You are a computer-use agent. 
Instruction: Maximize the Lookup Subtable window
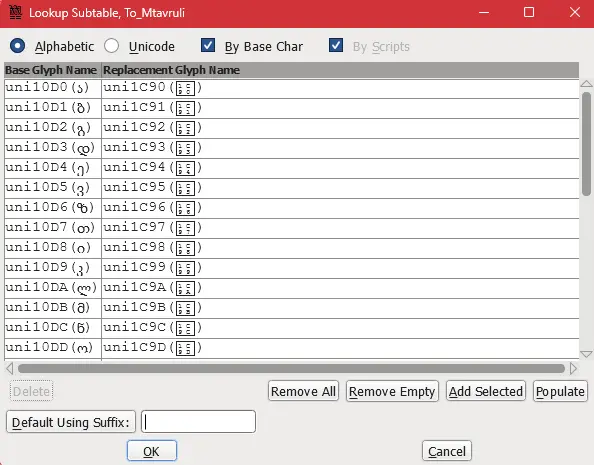tap(529, 13)
